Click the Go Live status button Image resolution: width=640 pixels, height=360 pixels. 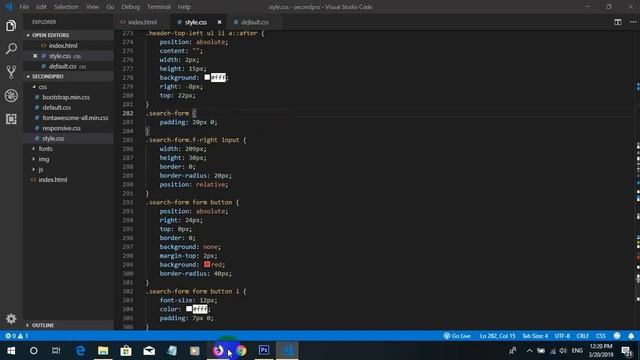(457, 336)
